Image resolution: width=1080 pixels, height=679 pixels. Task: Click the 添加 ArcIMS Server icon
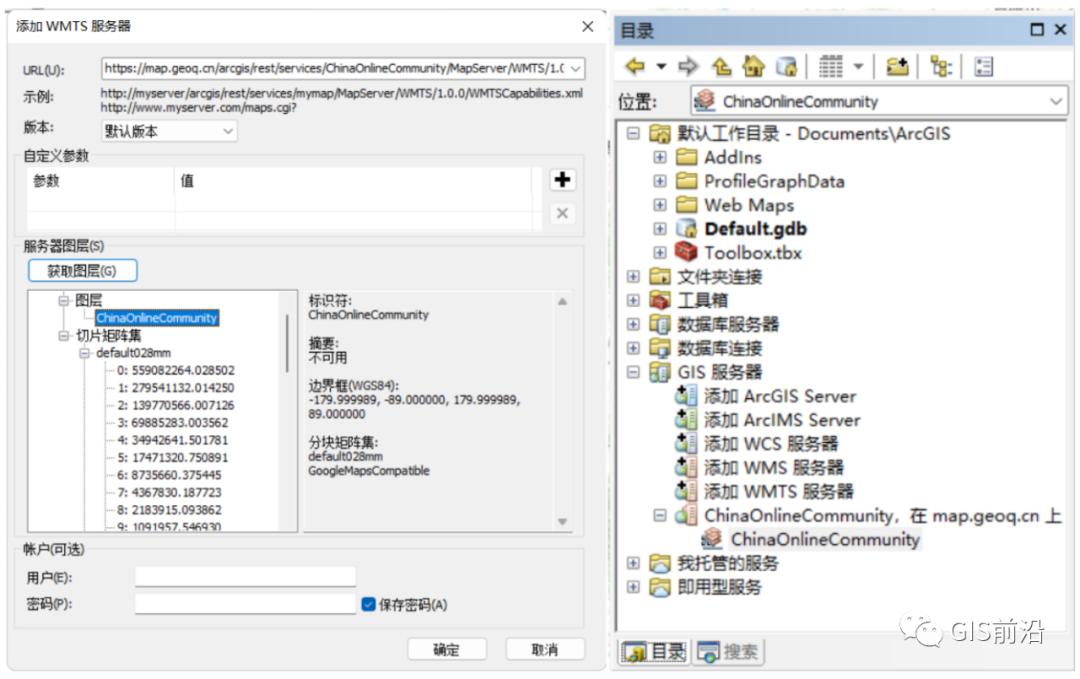[685, 420]
